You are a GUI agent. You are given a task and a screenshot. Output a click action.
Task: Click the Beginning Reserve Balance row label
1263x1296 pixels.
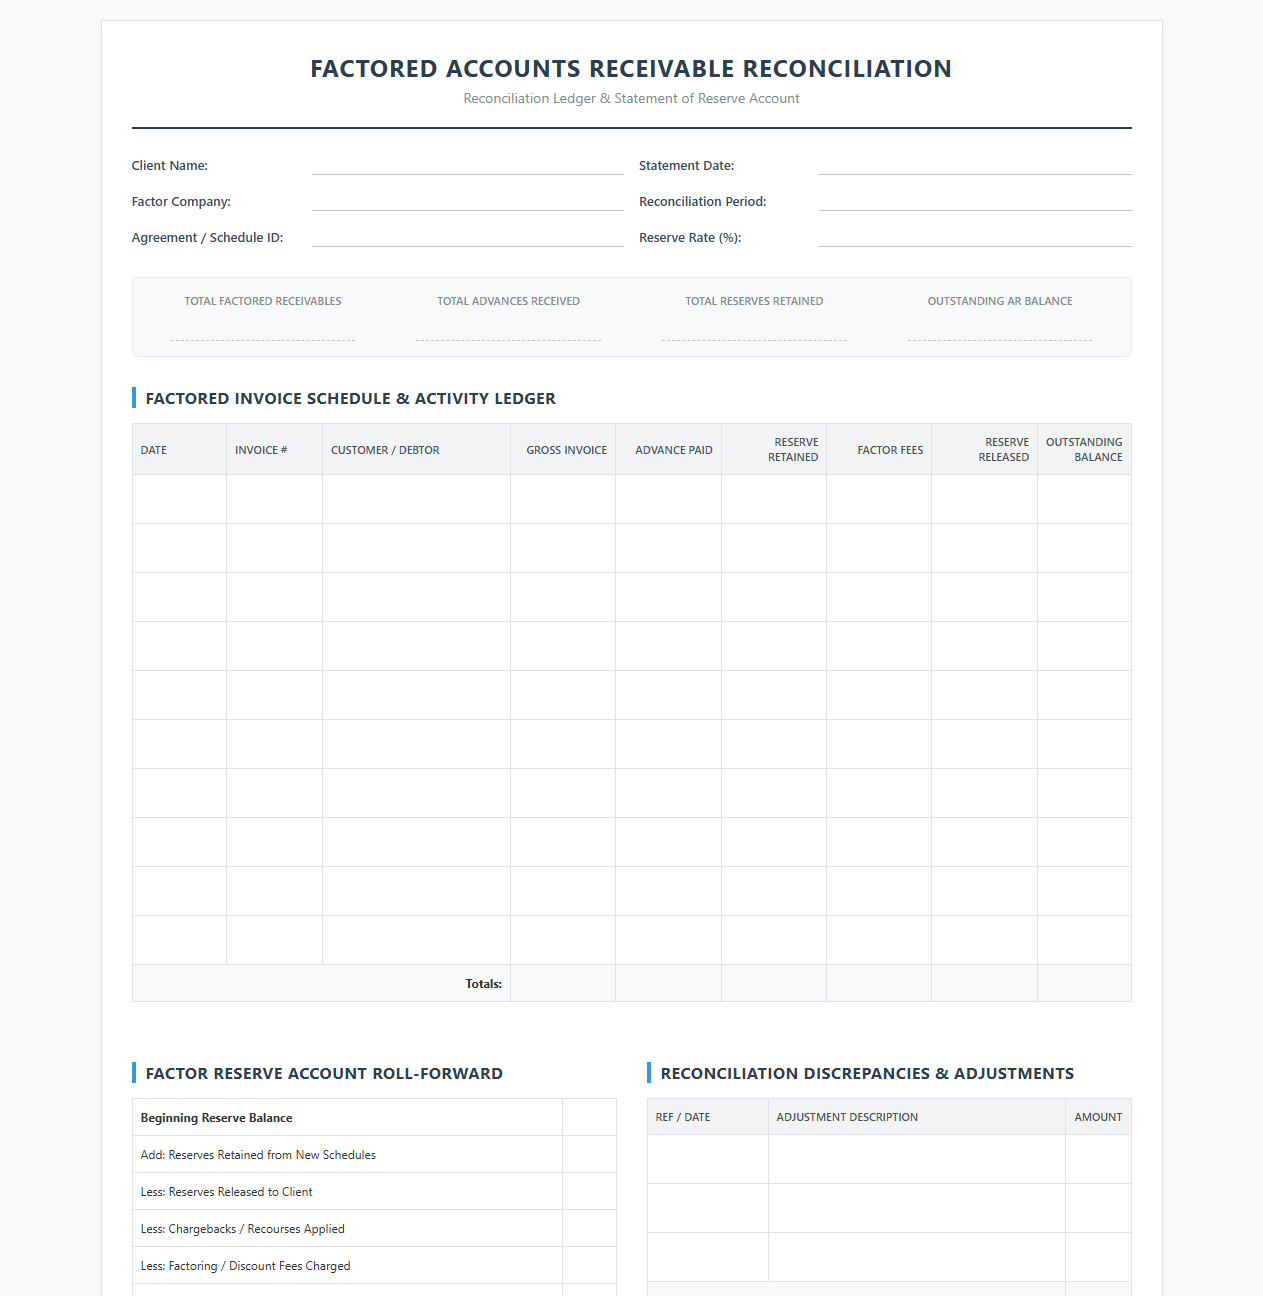pos(216,1118)
